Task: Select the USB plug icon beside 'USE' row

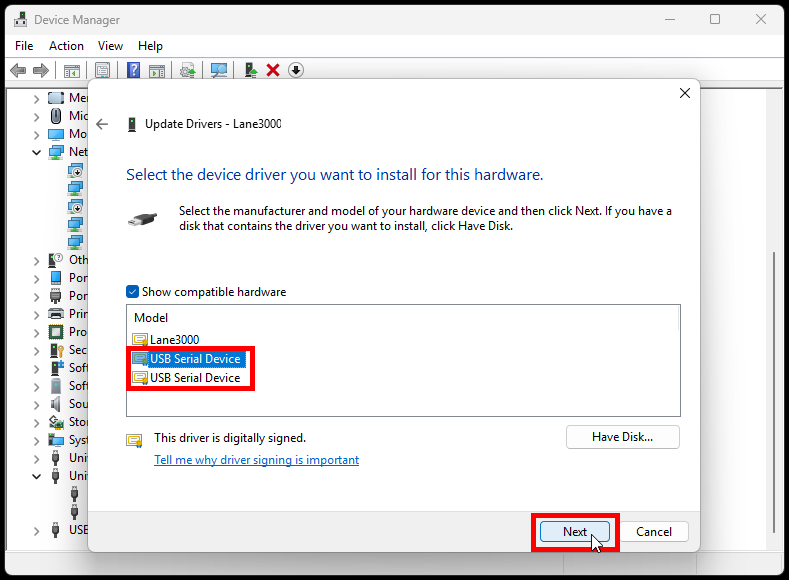Action: coord(56,530)
